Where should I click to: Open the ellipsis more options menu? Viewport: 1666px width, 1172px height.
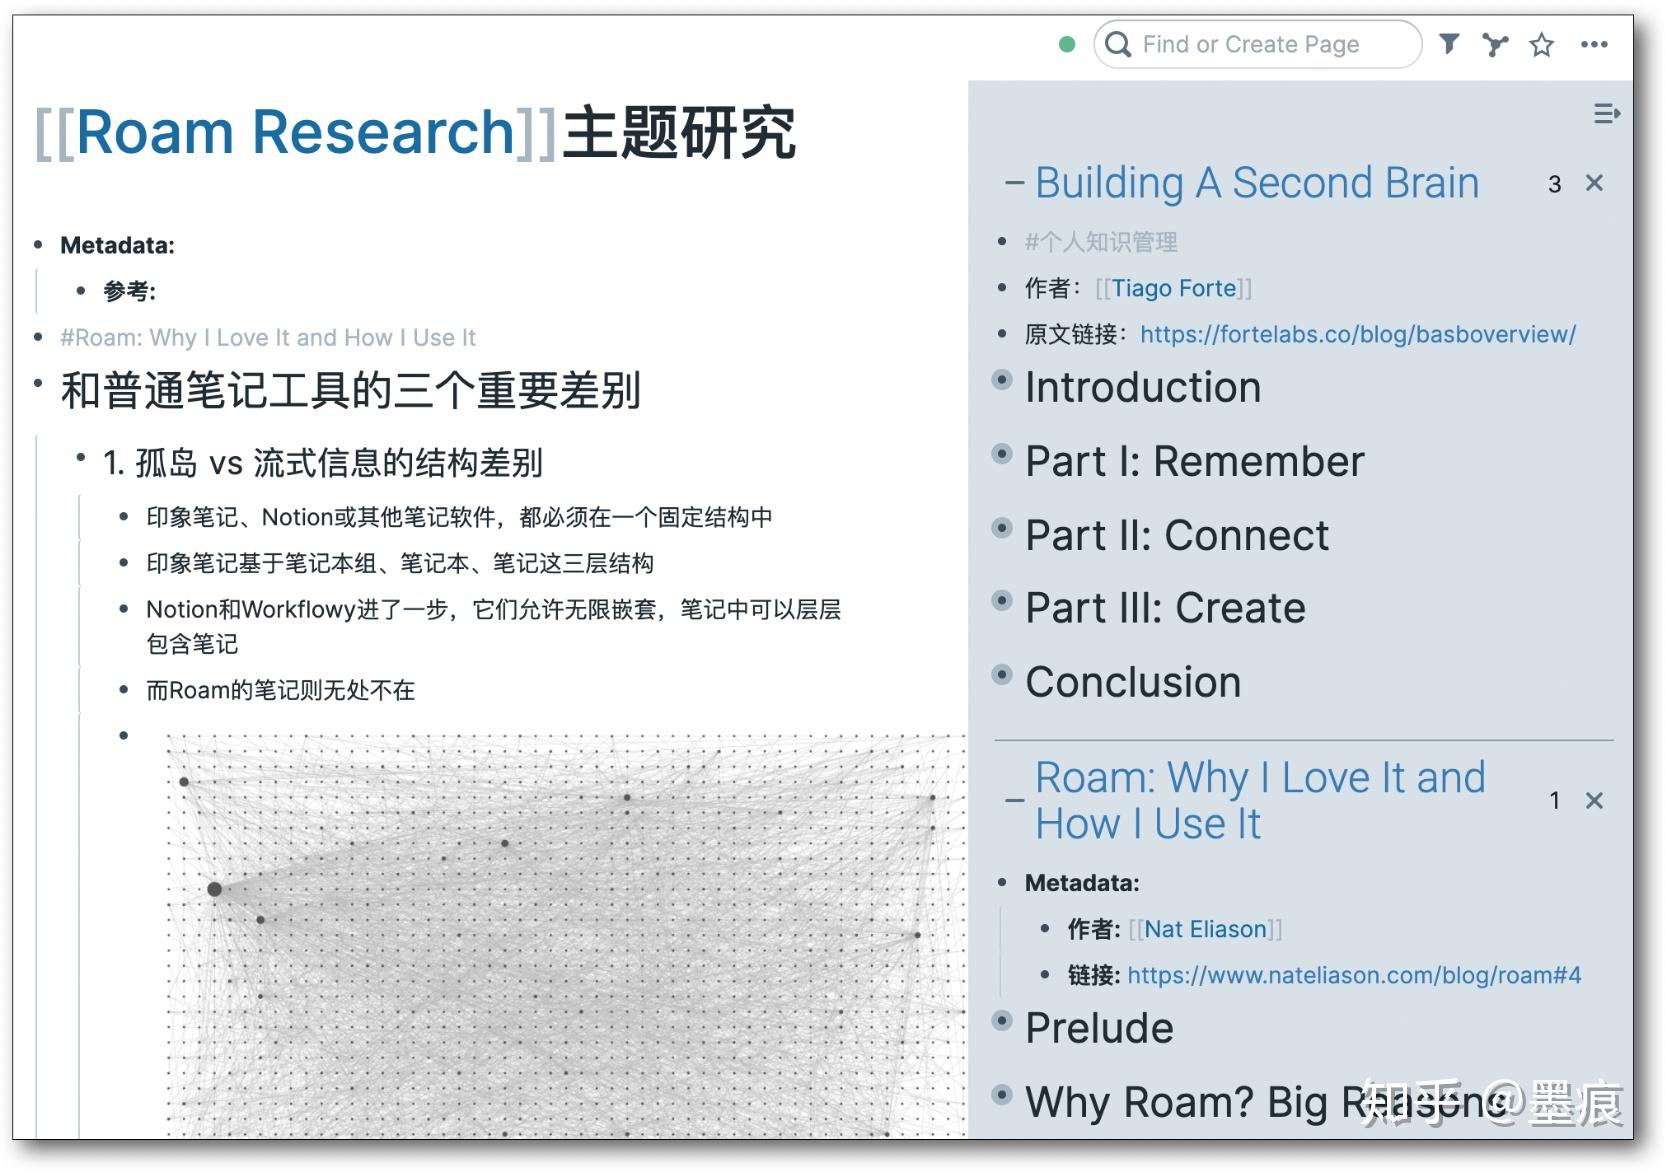1596,44
